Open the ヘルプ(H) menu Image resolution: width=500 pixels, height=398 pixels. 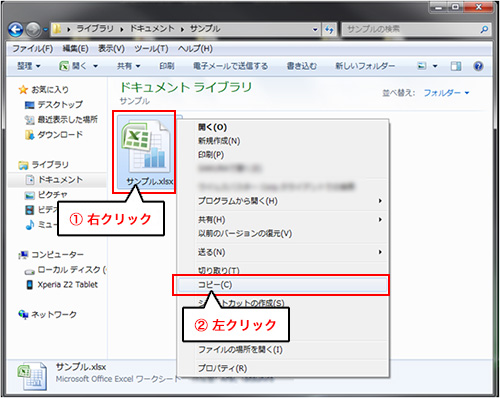tap(195, 49)
